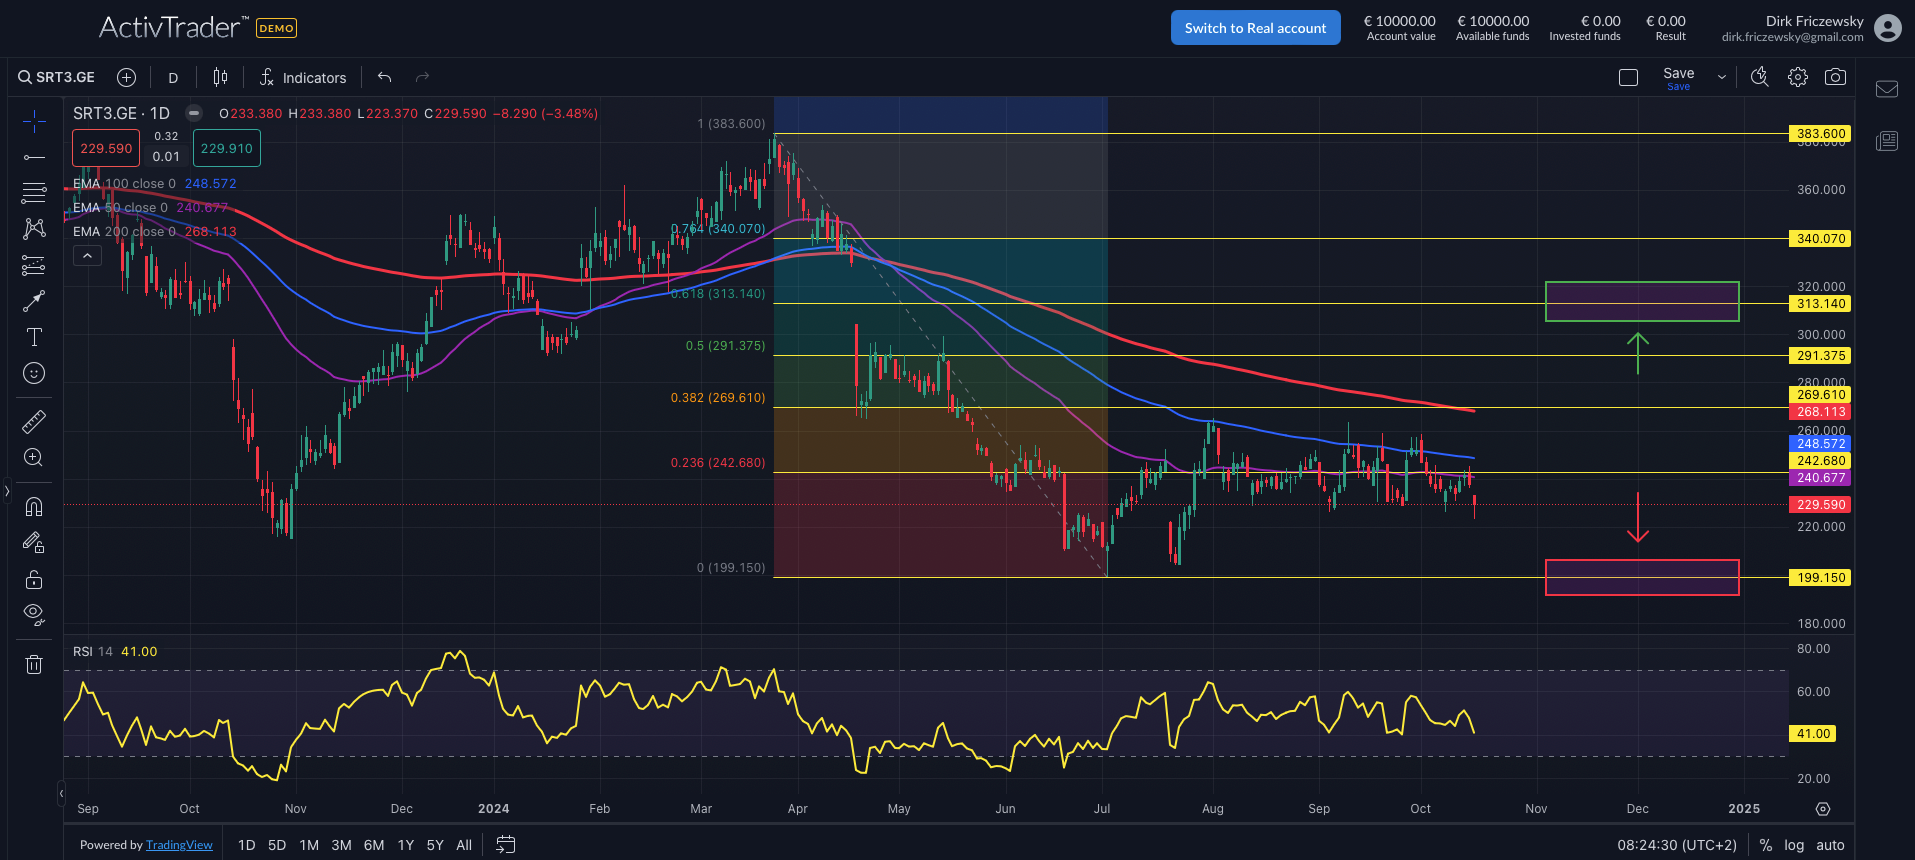The image size is (1915, 860).
Task: Select the crosshair cursor tool
Action: [x=34, y=122]
